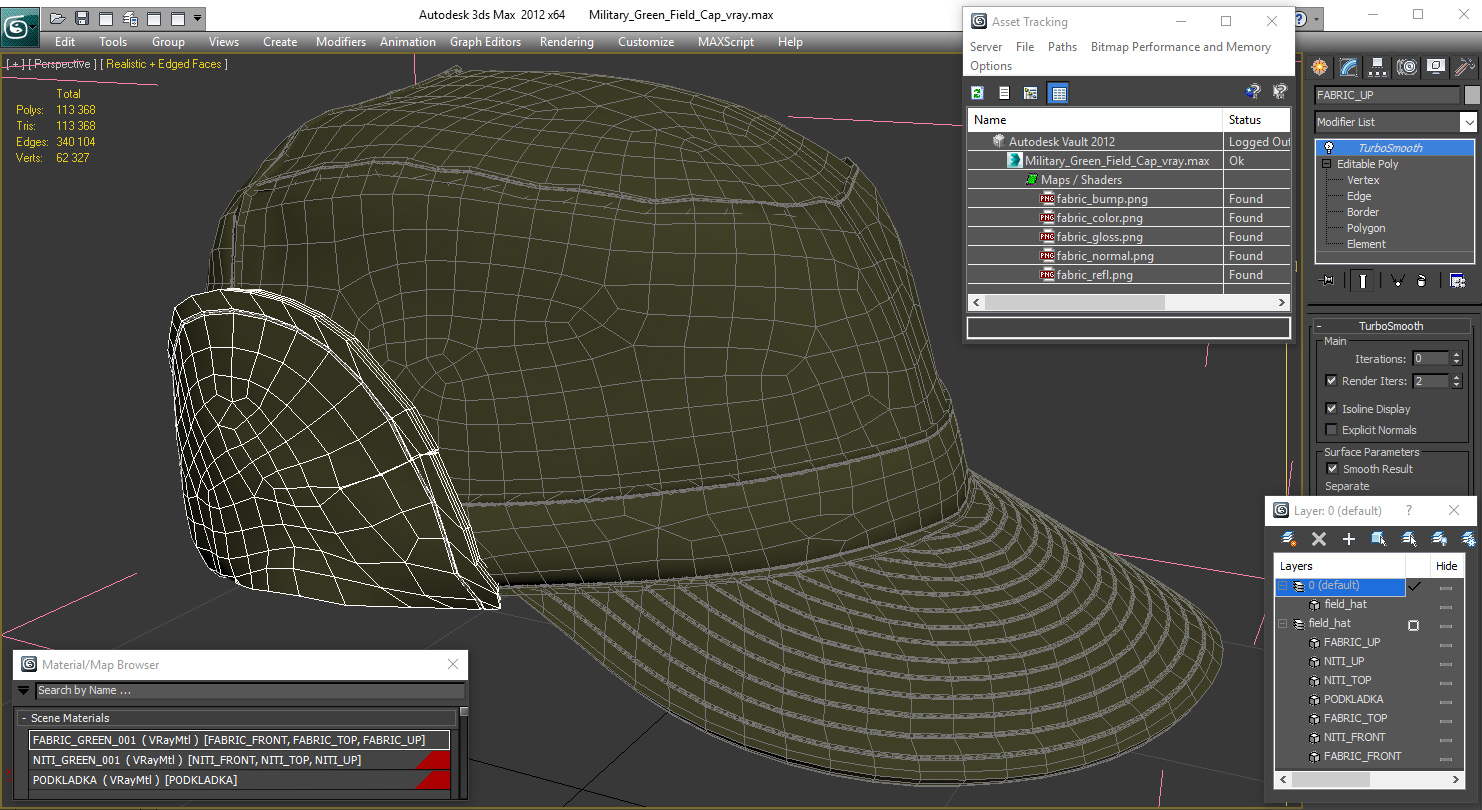Open the 3ds Max application menu button

tap(19, 25)
